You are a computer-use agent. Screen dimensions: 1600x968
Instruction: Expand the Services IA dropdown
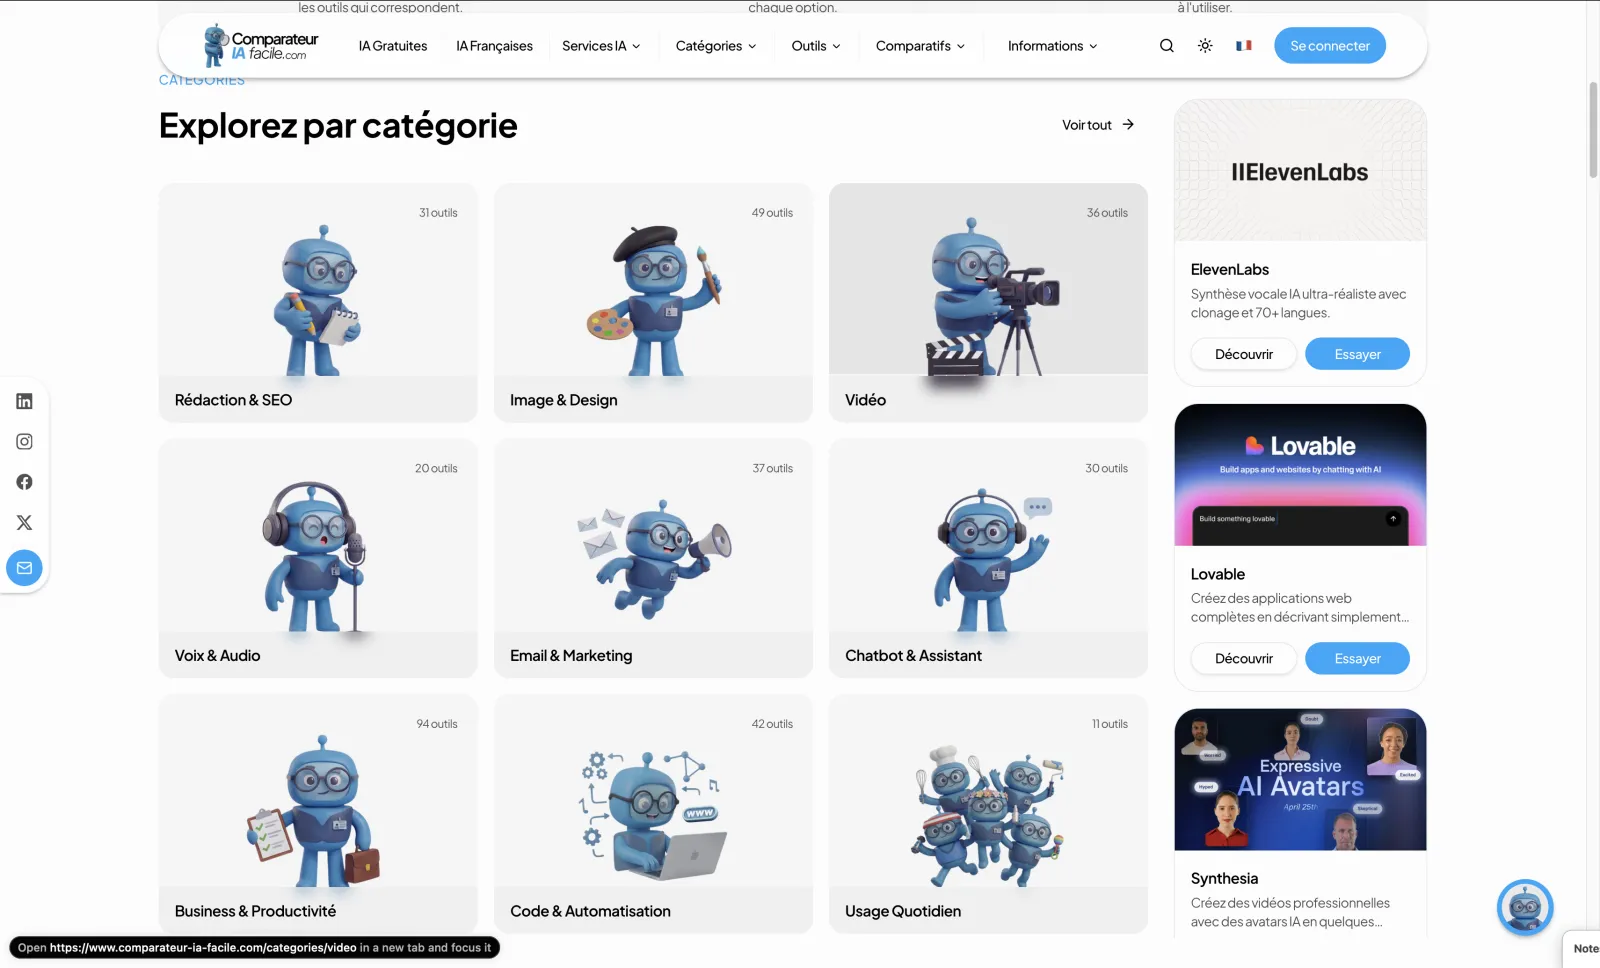(601, 46)
